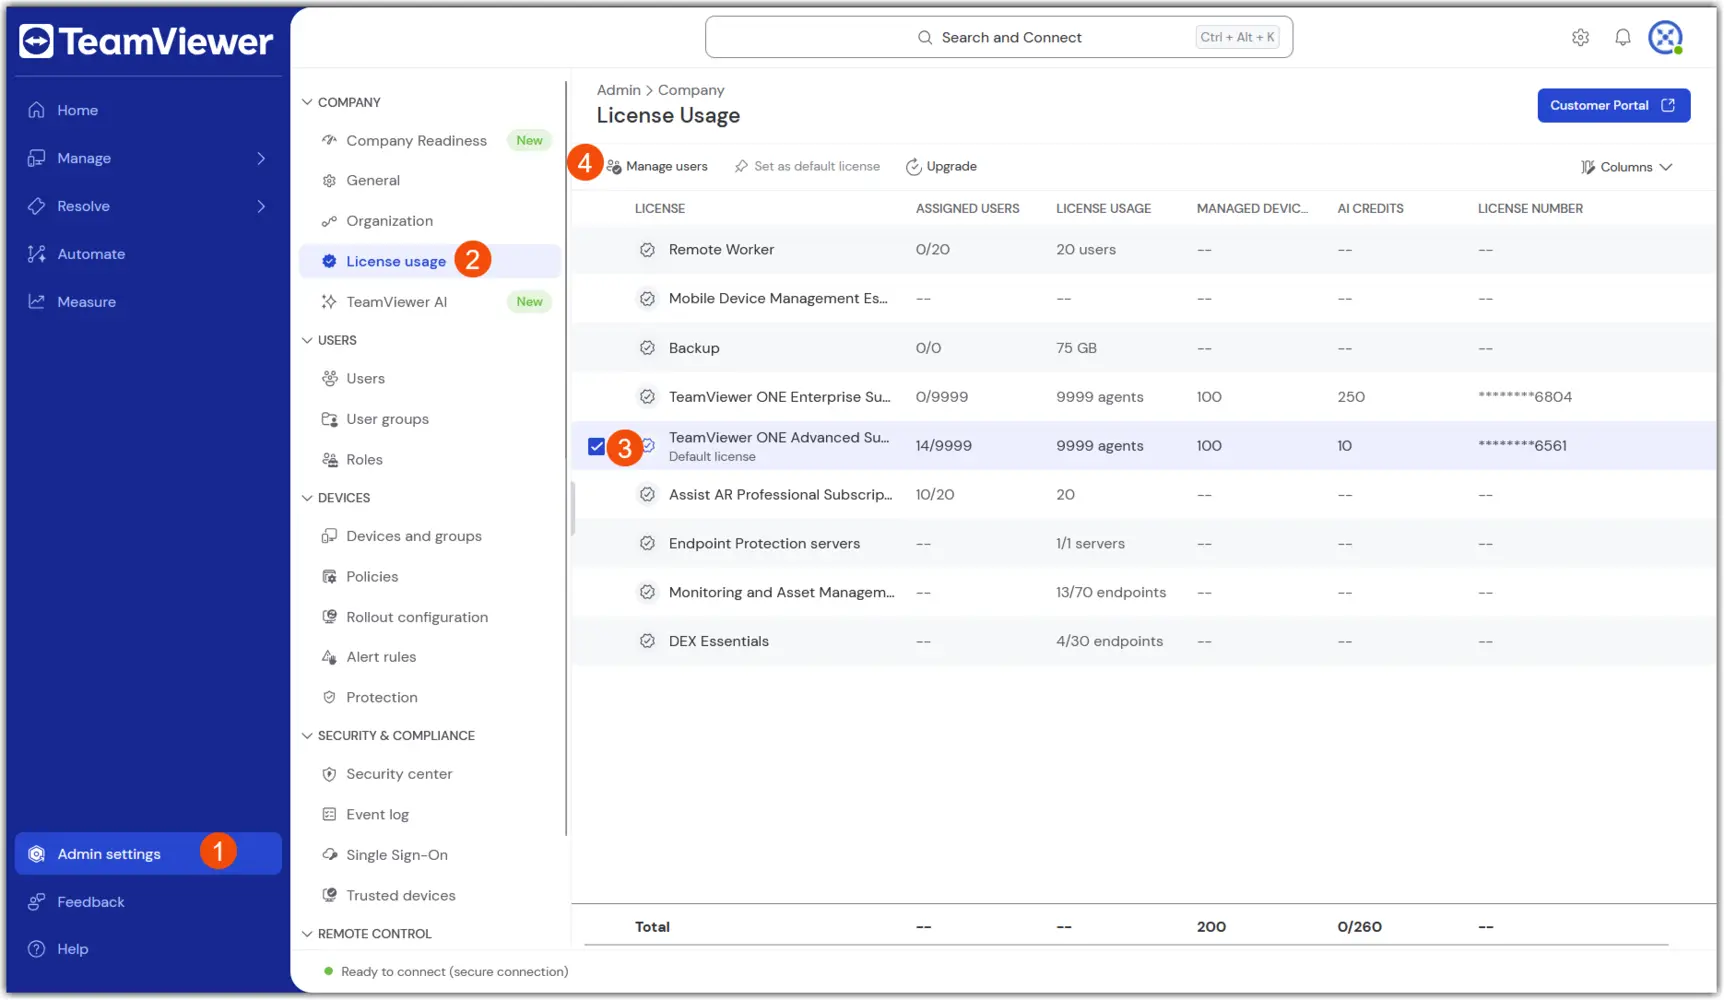Expand the Resolve submenu chevron

tap(261, 206)
